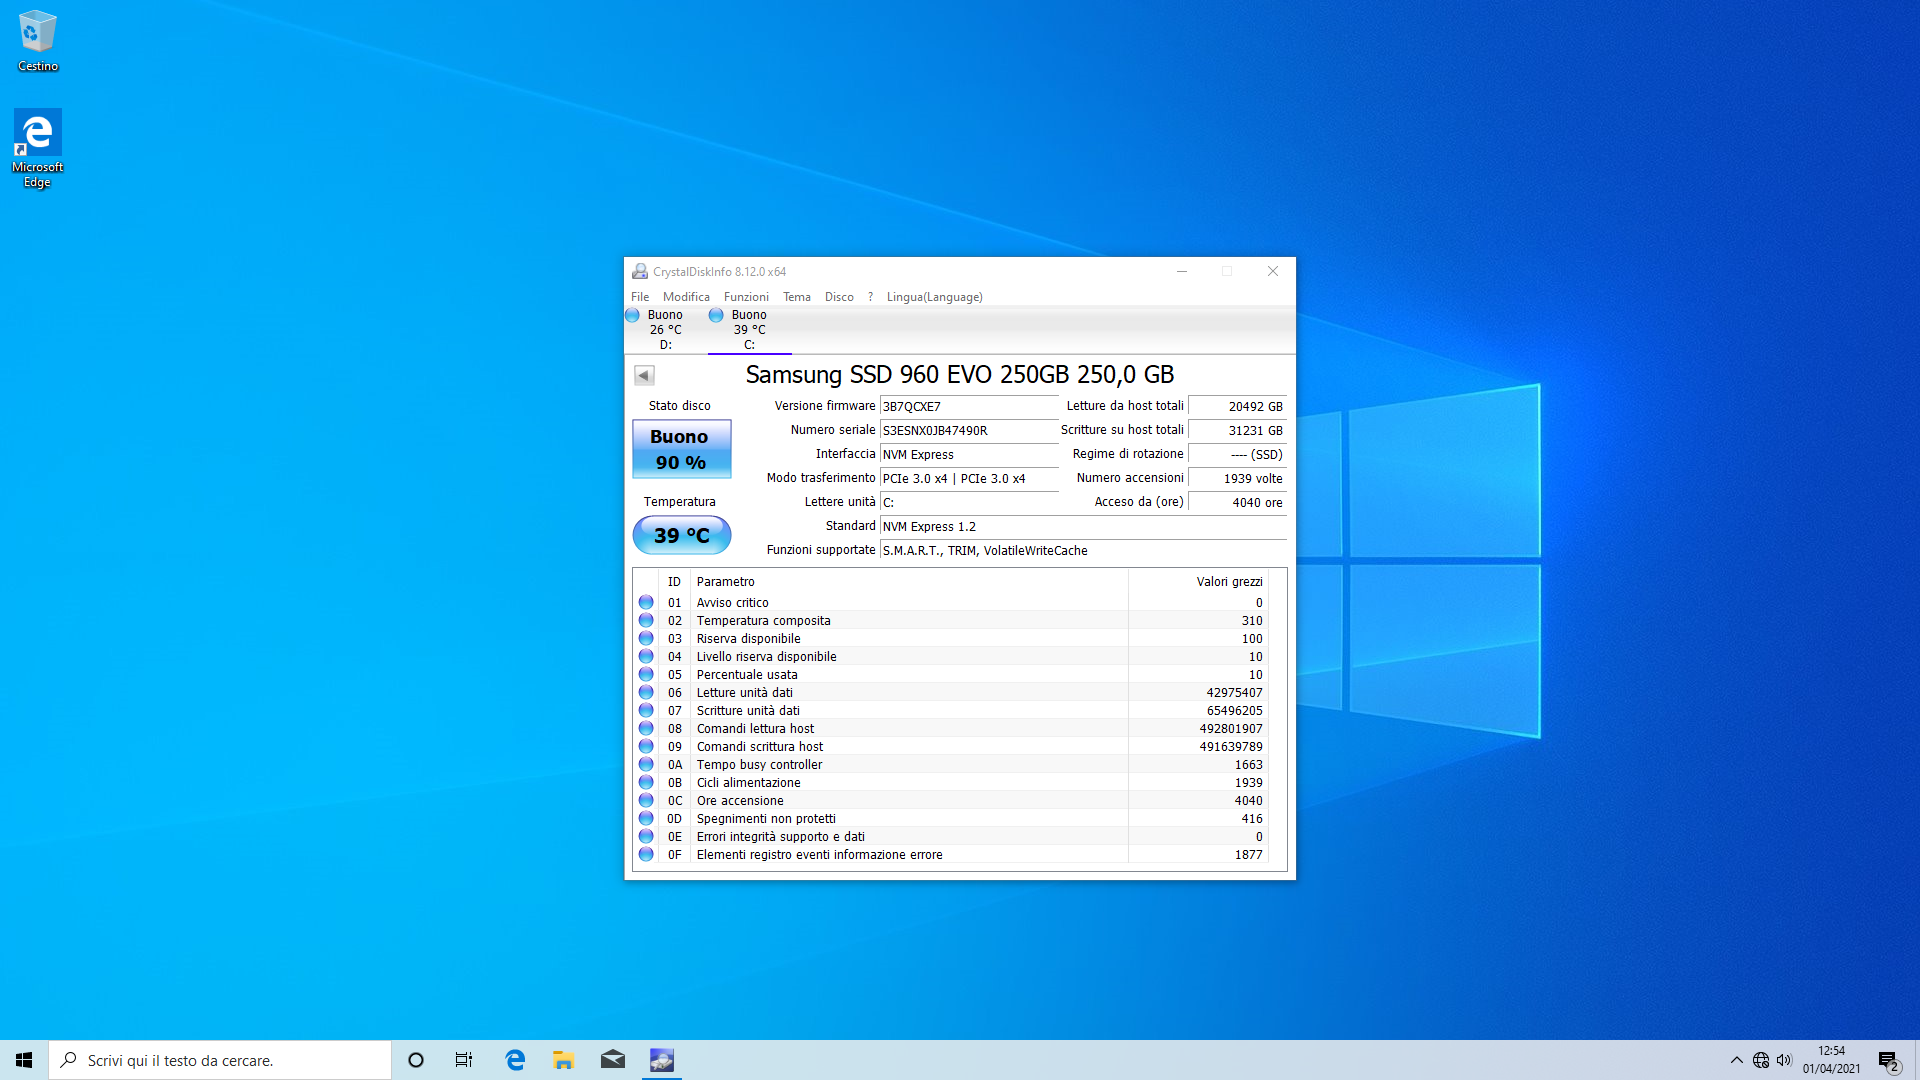The height and width of the screenshot is (1080, 1920).
Task: Open the Windows Start menu
Action: 24,1060
